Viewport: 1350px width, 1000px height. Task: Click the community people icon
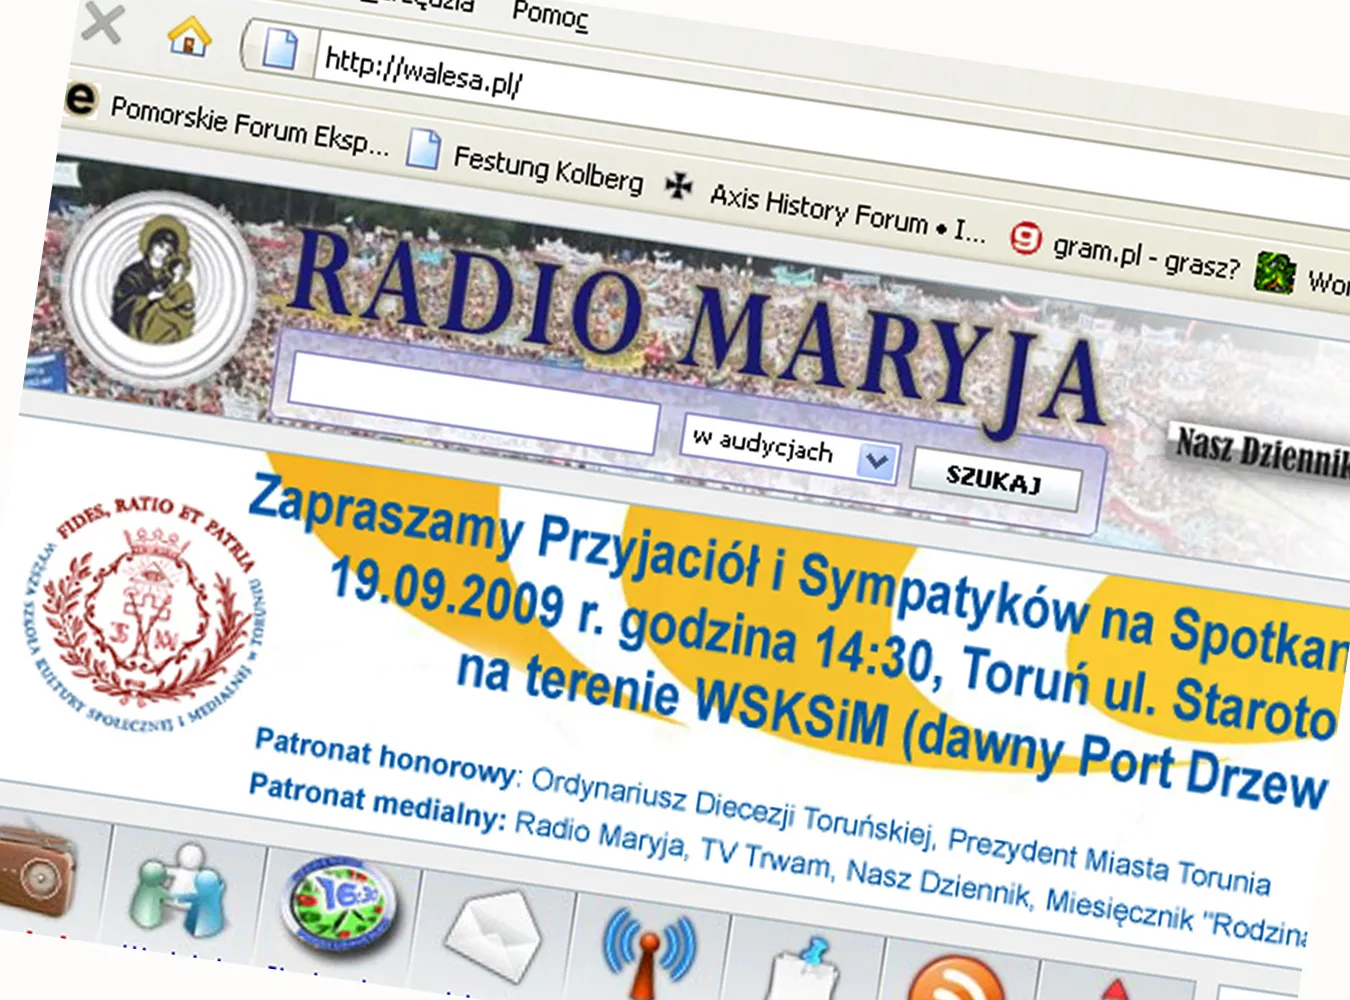[x=180, y=890]
